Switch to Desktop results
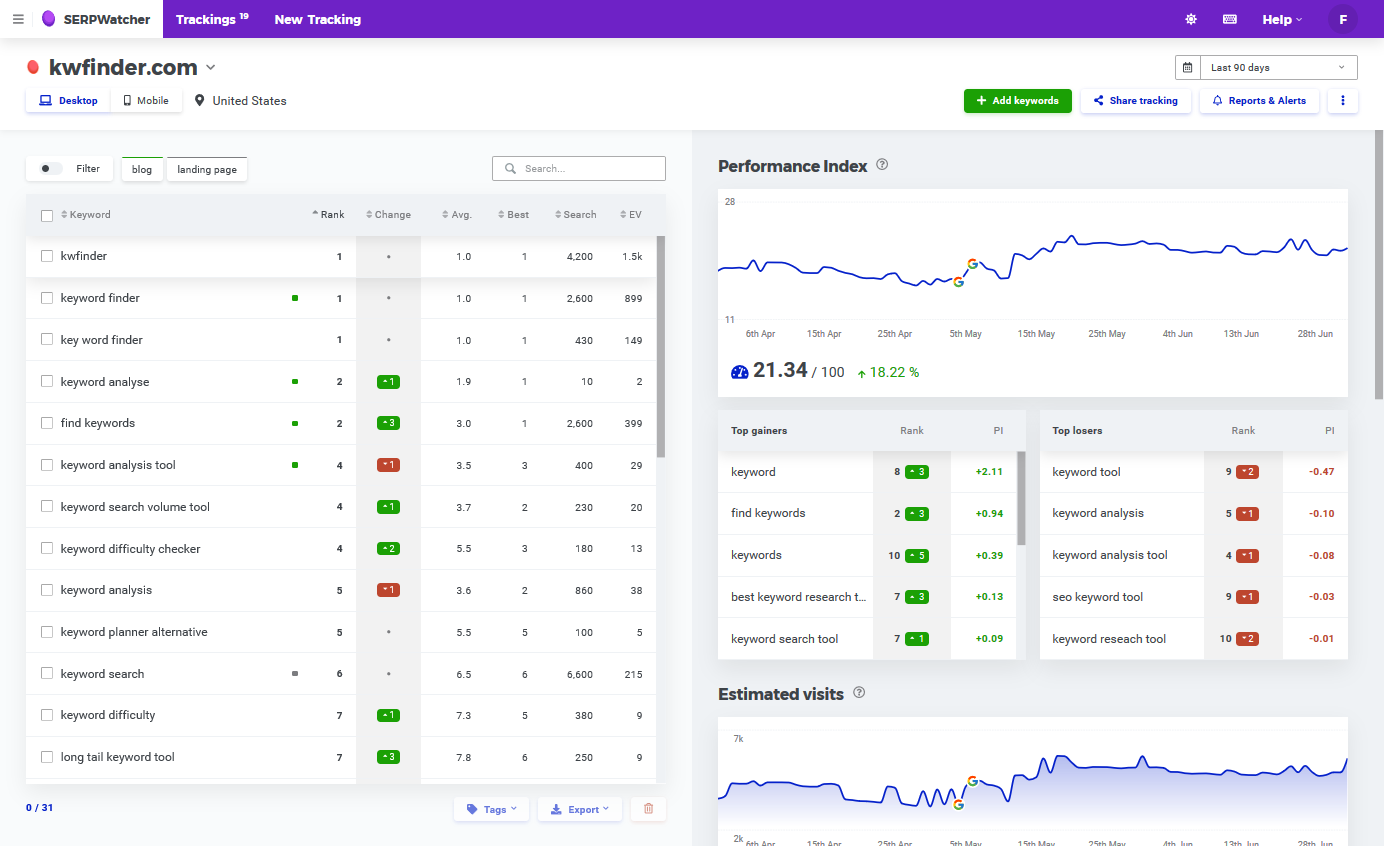The height and width of the screenshot is (846, 1384). [68, 101]
